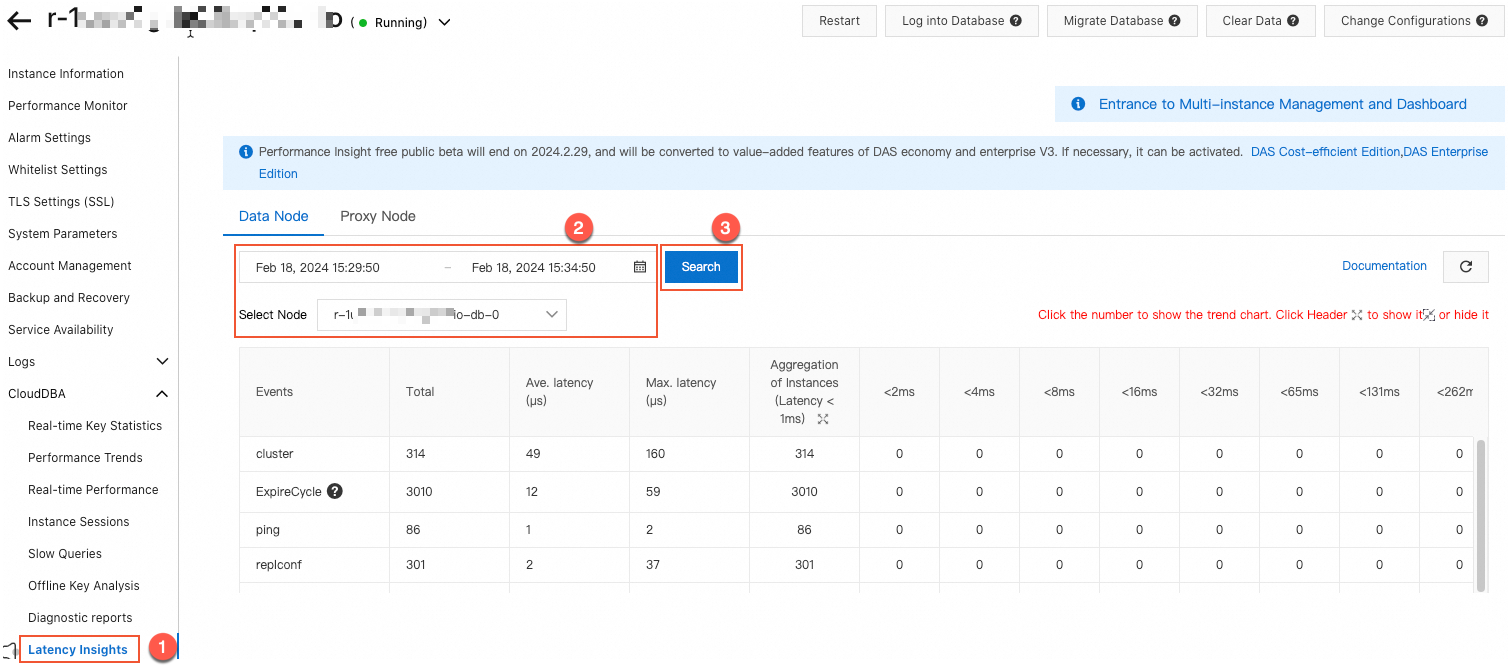The height and width of the screenshot is (666, 1510).
Task: Click the Log into Database button
Action: point(961,21)
